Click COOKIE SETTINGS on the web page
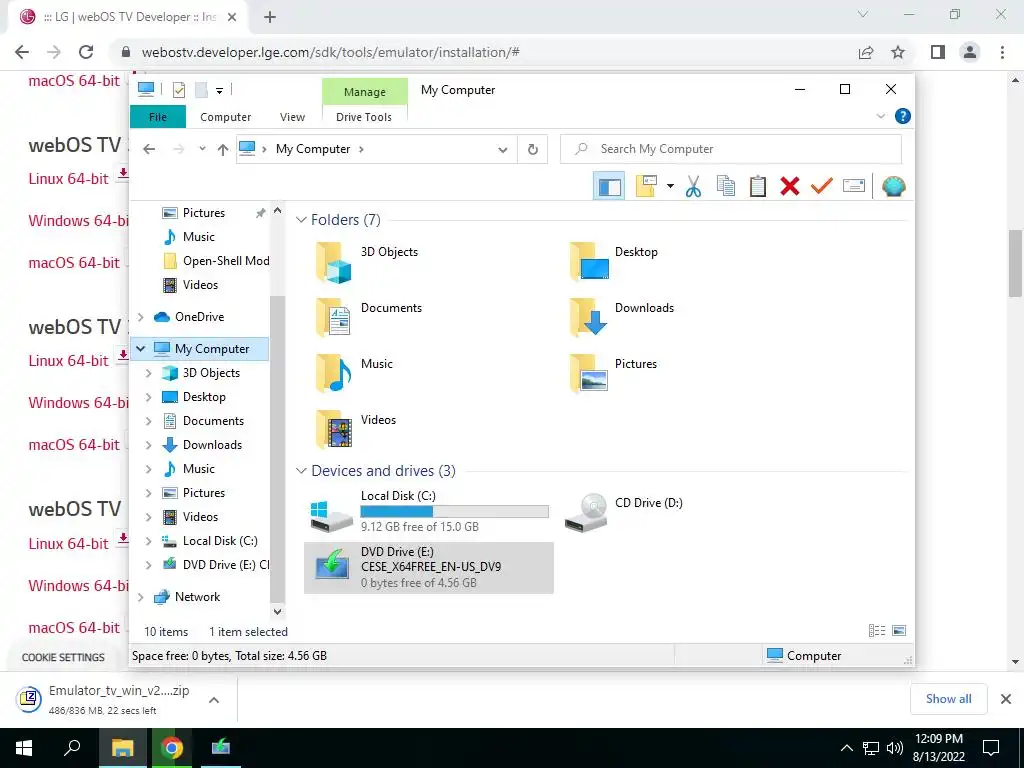This screenshot has height=768, width=1024. [x=63, y=658]
